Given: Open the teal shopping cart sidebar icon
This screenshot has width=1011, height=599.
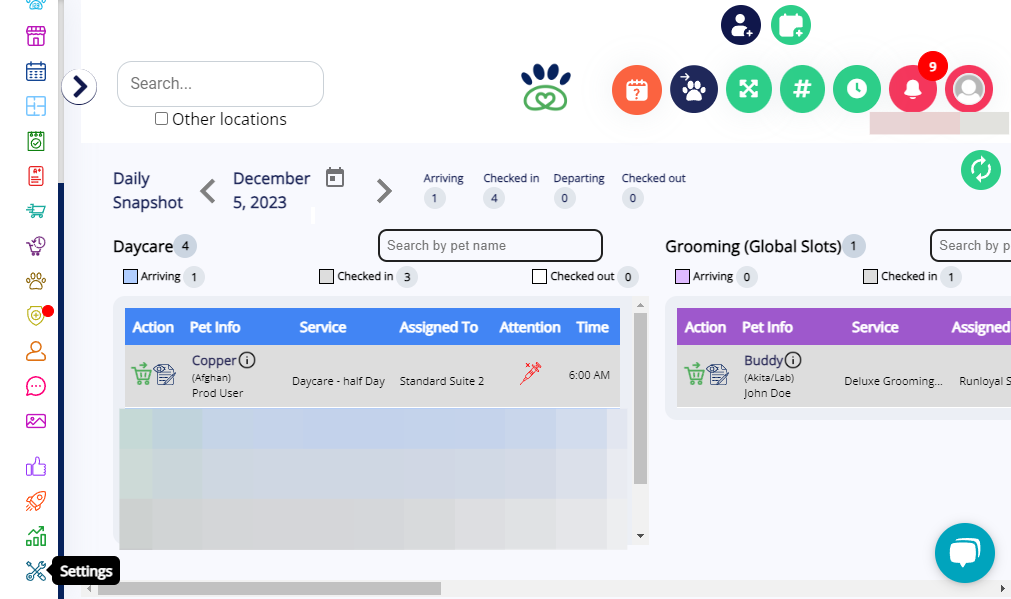Looking at the screenshot, I should 36,210.
